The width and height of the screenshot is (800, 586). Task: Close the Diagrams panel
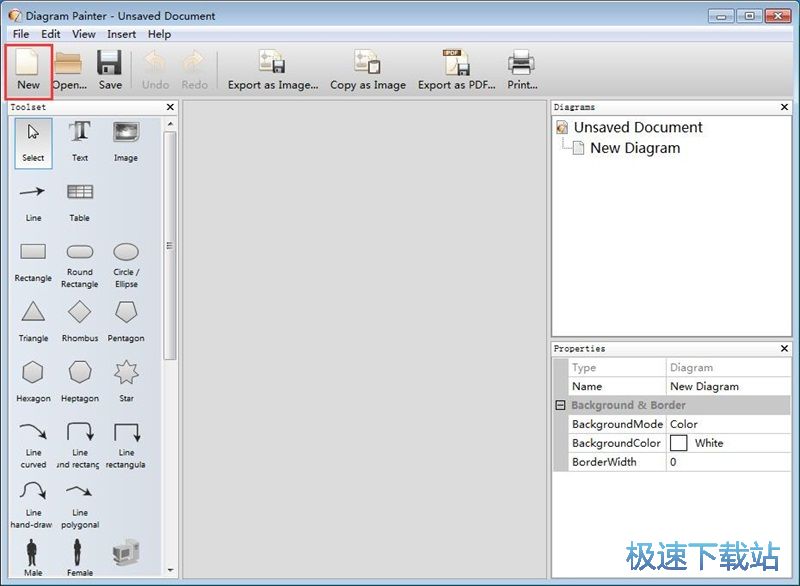tap(784, 107)
